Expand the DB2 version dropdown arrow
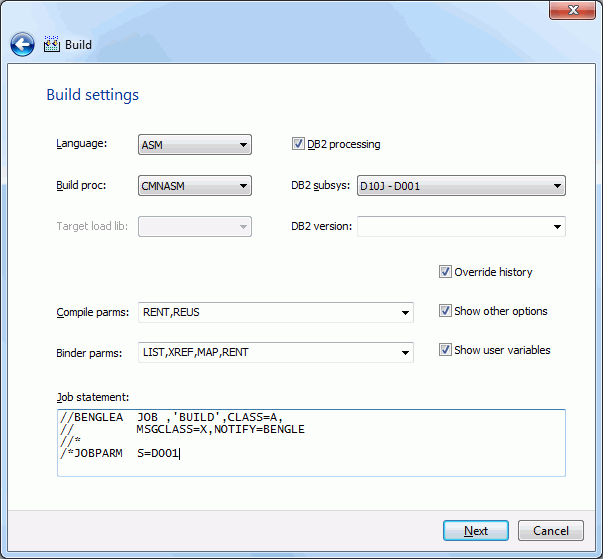Screen dimensions: 603x559 557,226
